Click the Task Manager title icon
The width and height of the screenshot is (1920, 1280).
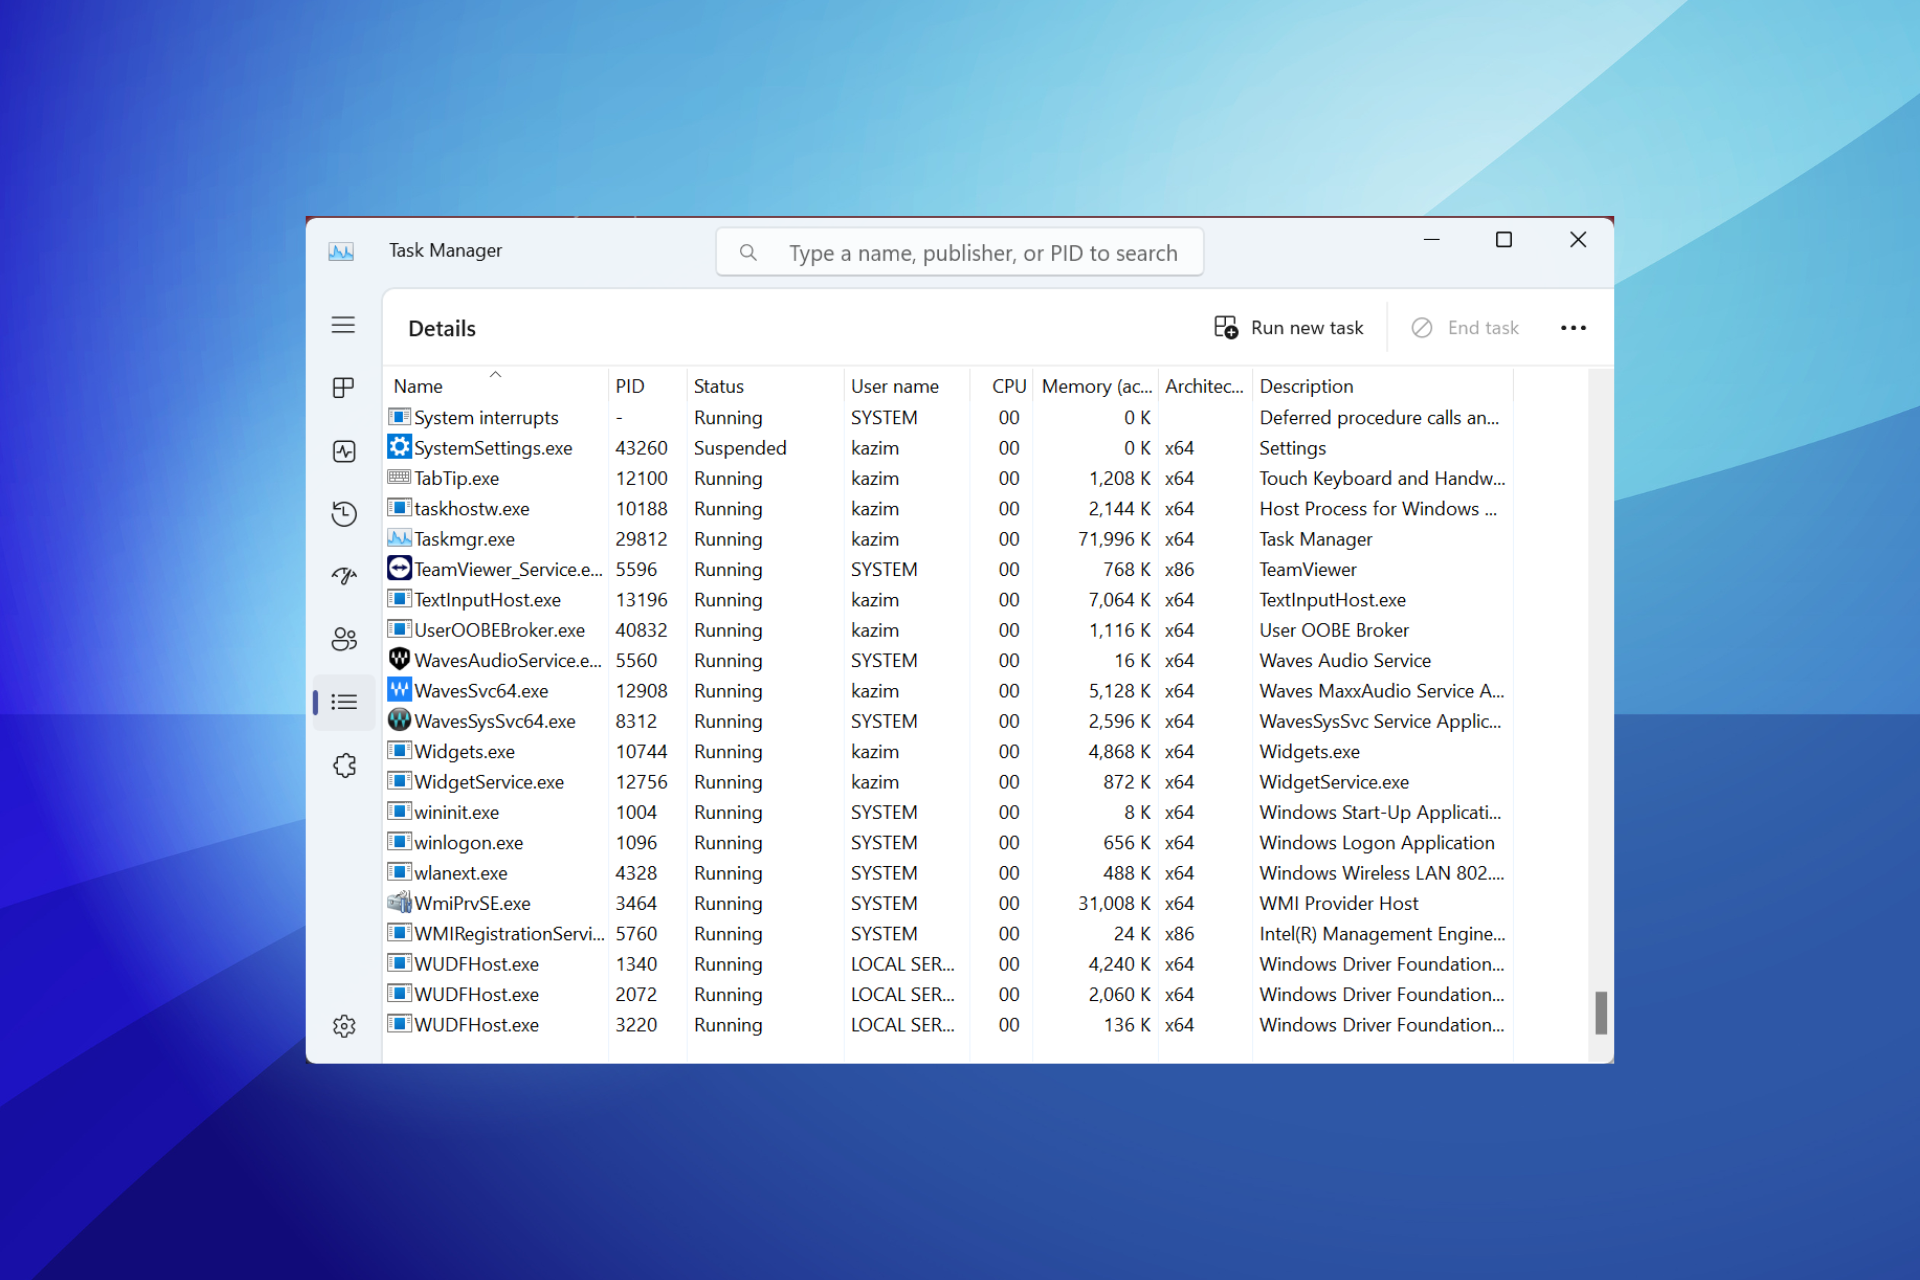point(341,251)
